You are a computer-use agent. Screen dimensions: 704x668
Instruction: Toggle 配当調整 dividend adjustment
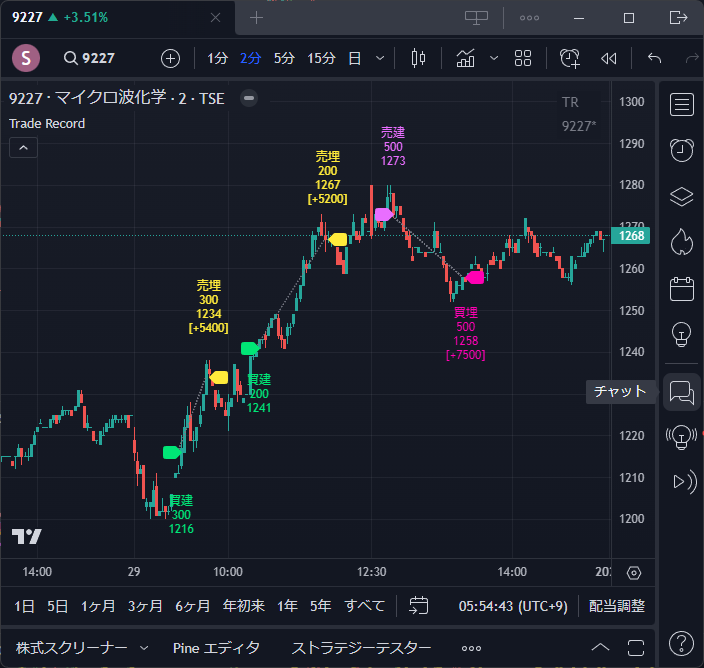point(617,606)
